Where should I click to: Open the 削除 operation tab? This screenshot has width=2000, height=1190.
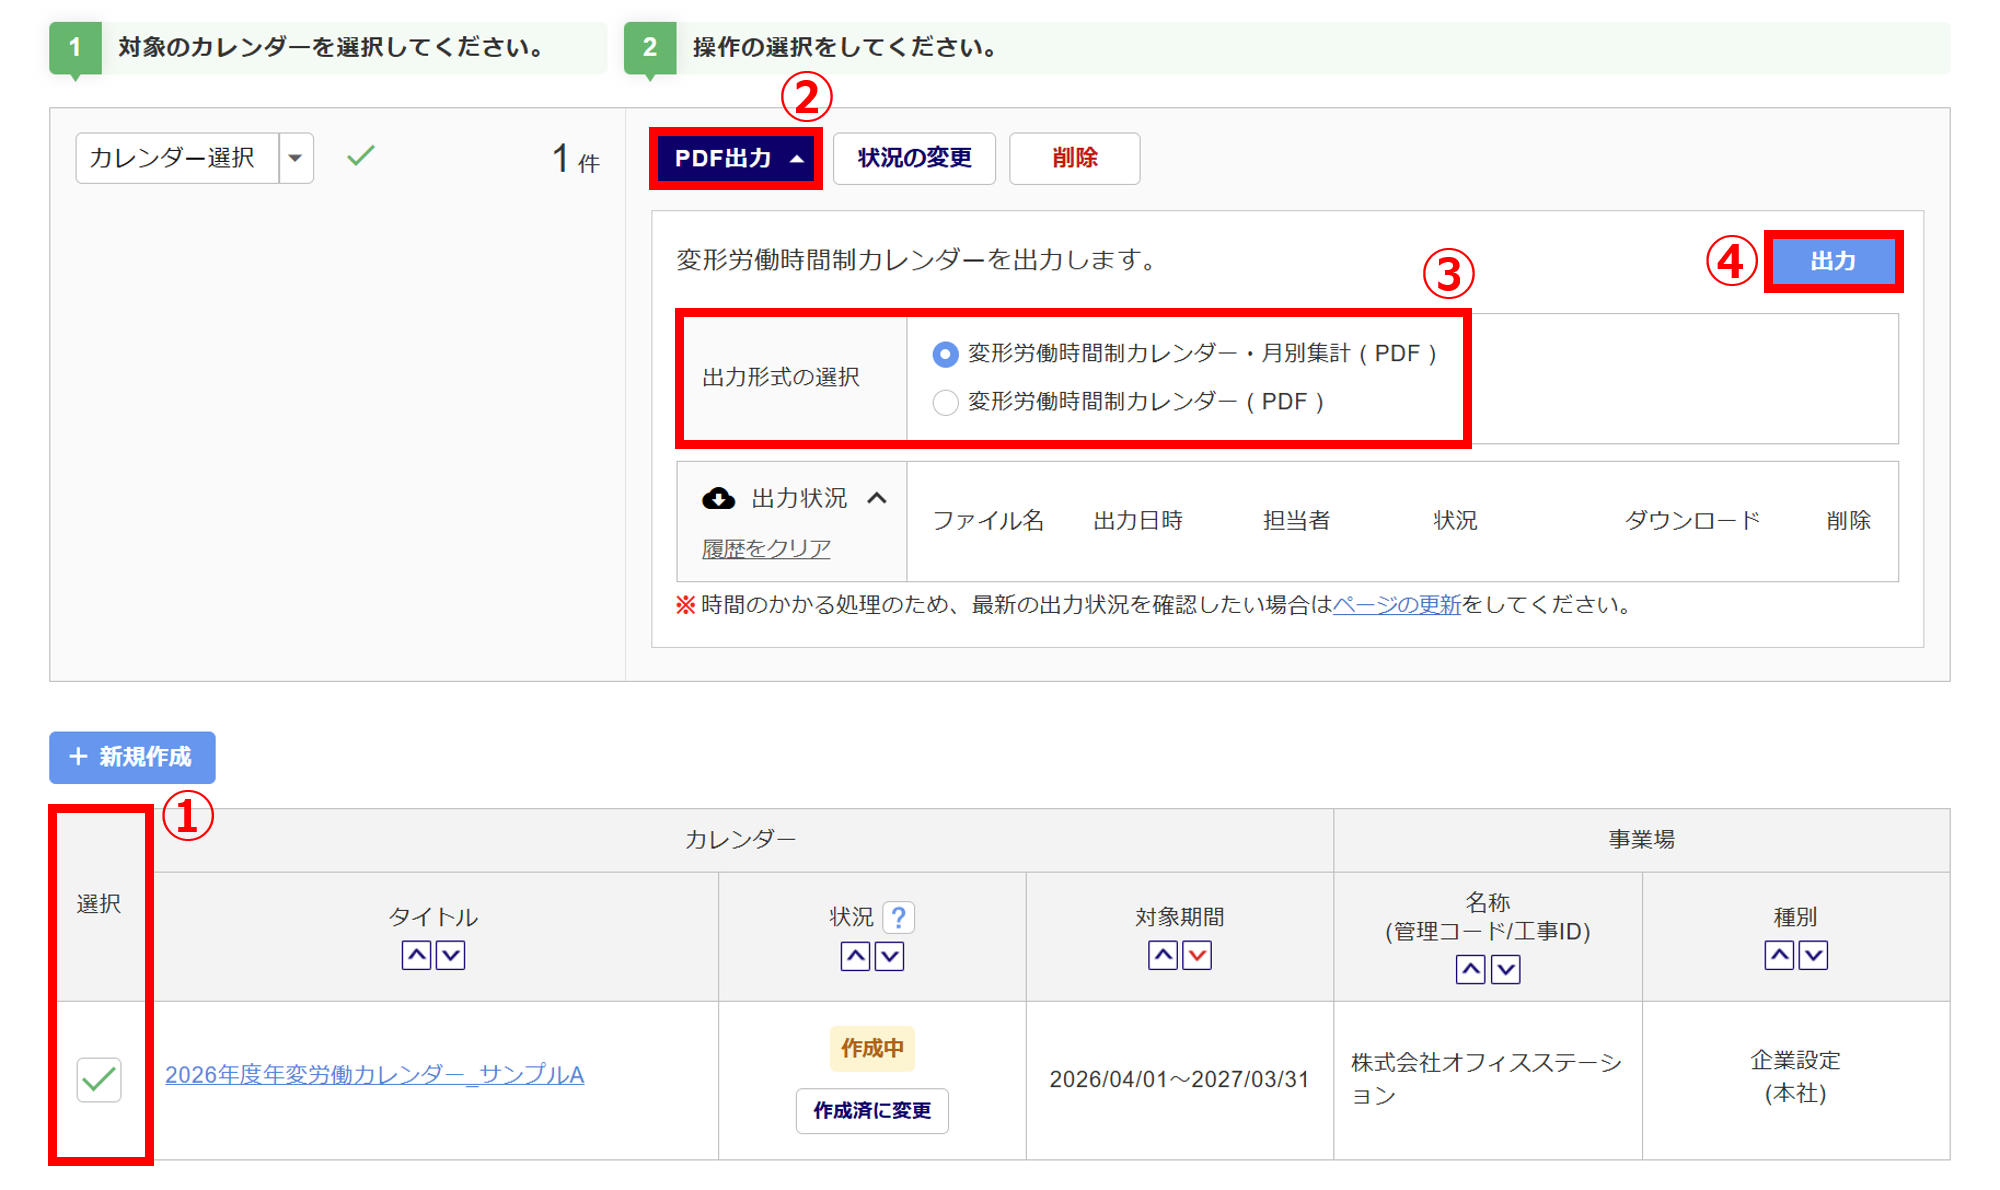[1074, 158]
